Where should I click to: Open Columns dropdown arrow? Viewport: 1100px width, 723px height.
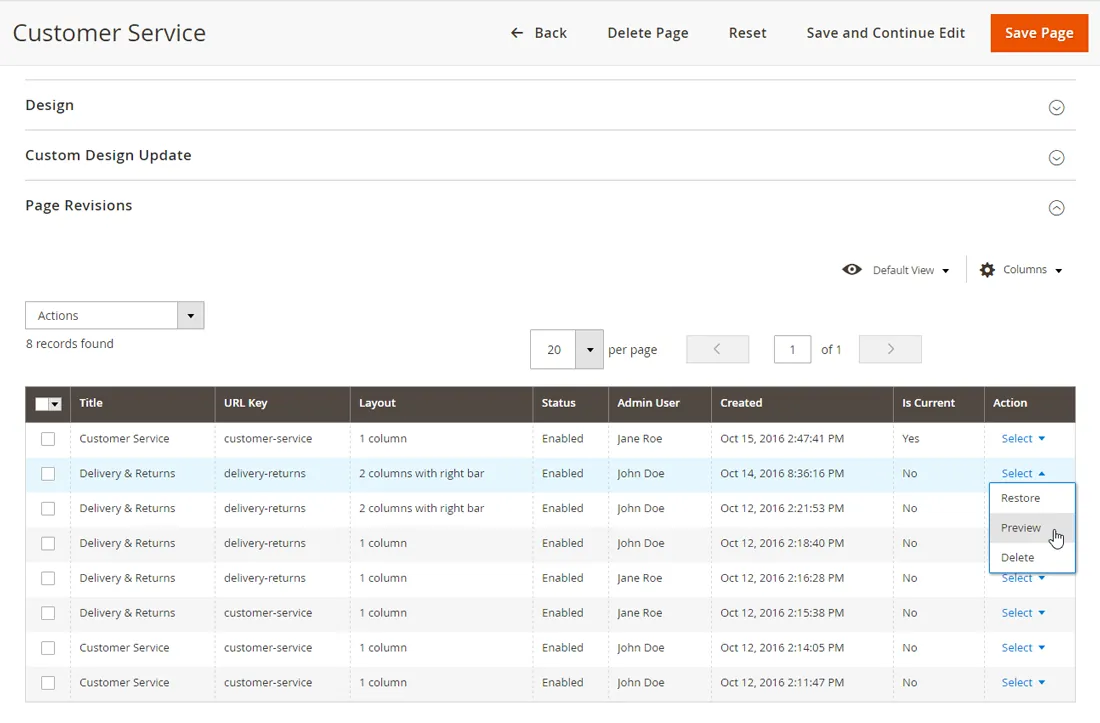1059,271
